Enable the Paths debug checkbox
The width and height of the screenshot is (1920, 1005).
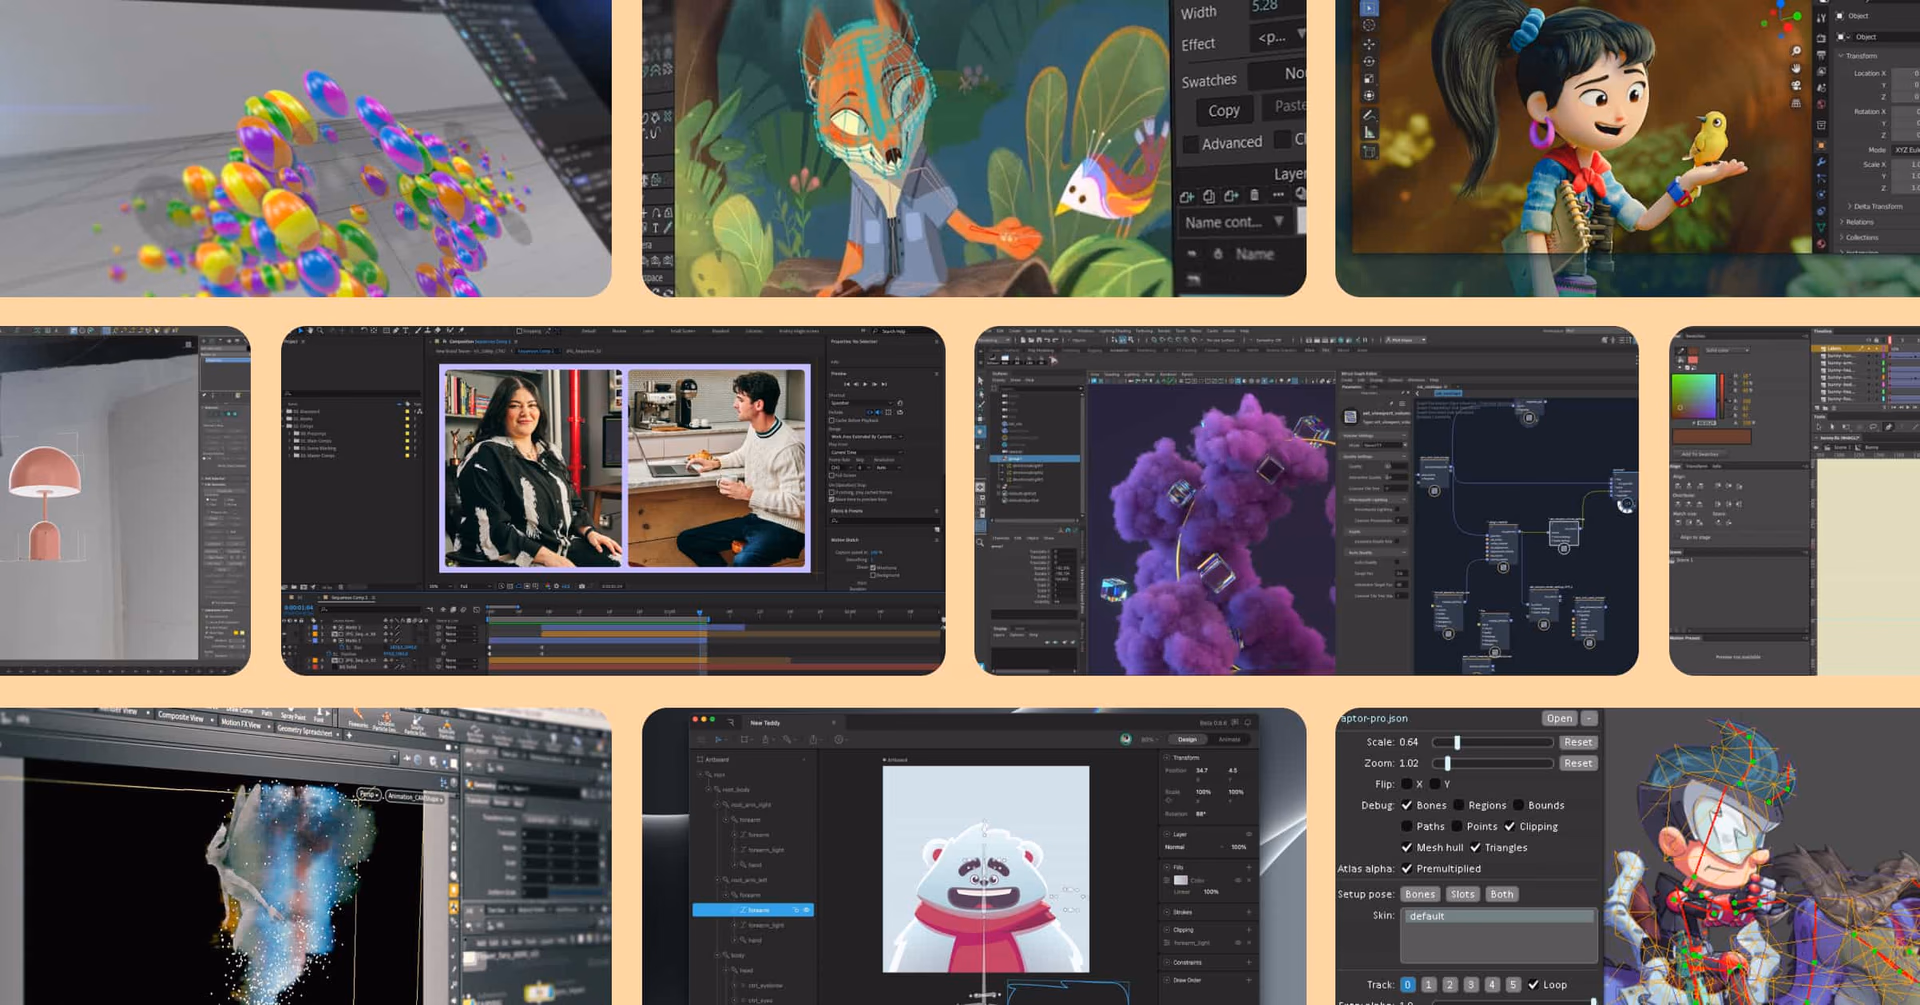coord(1407,826)
